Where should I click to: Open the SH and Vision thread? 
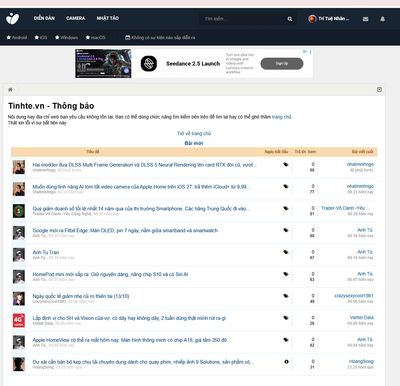click(129, 318)
